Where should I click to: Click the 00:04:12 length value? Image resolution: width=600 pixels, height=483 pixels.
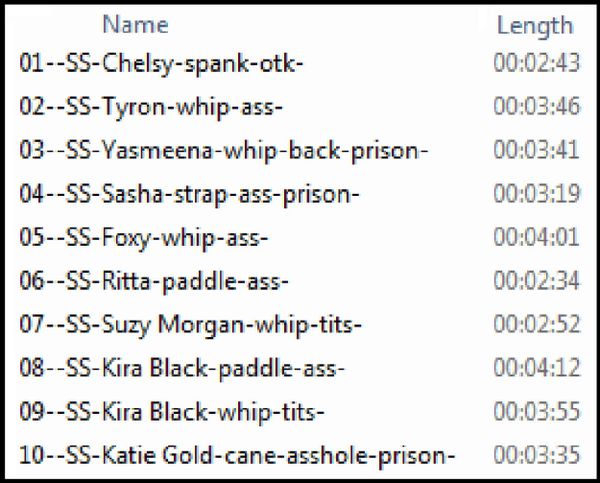(x=536, y=368)
